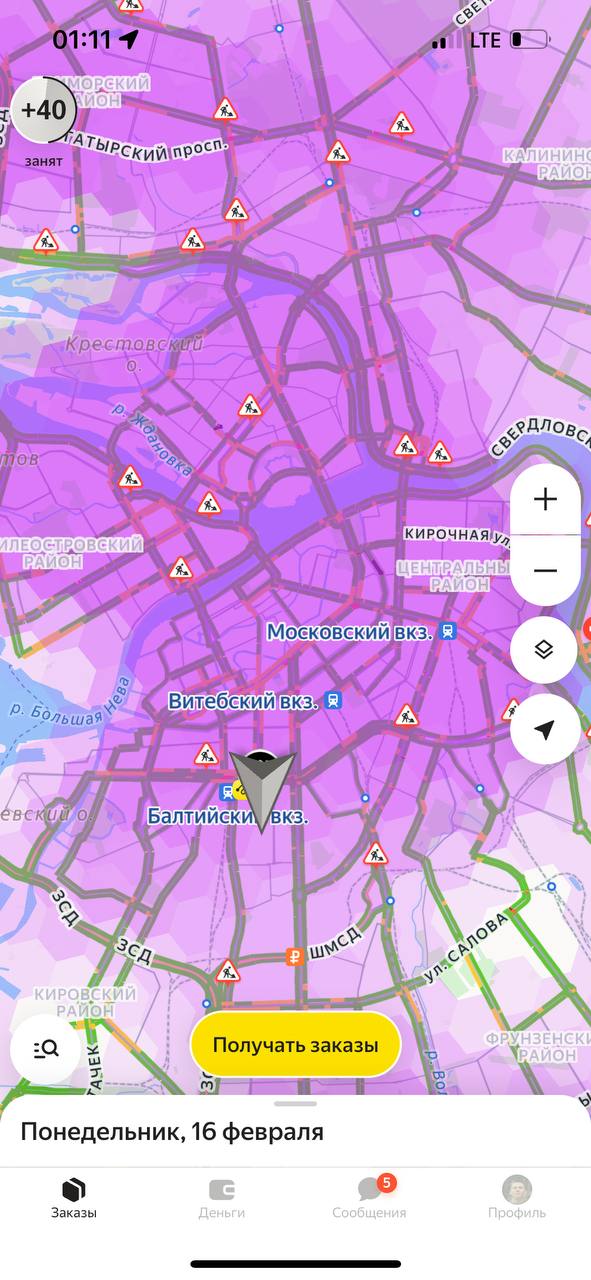Viewport: 591px width, 1280px height.
Task: Tap the zoom in plus button
Action: (x=545, y=499)
